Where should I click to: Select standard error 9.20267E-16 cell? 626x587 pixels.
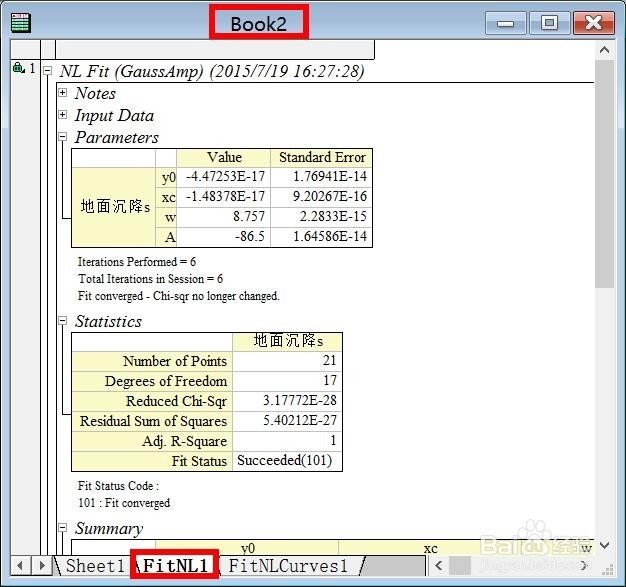point(322,196)
